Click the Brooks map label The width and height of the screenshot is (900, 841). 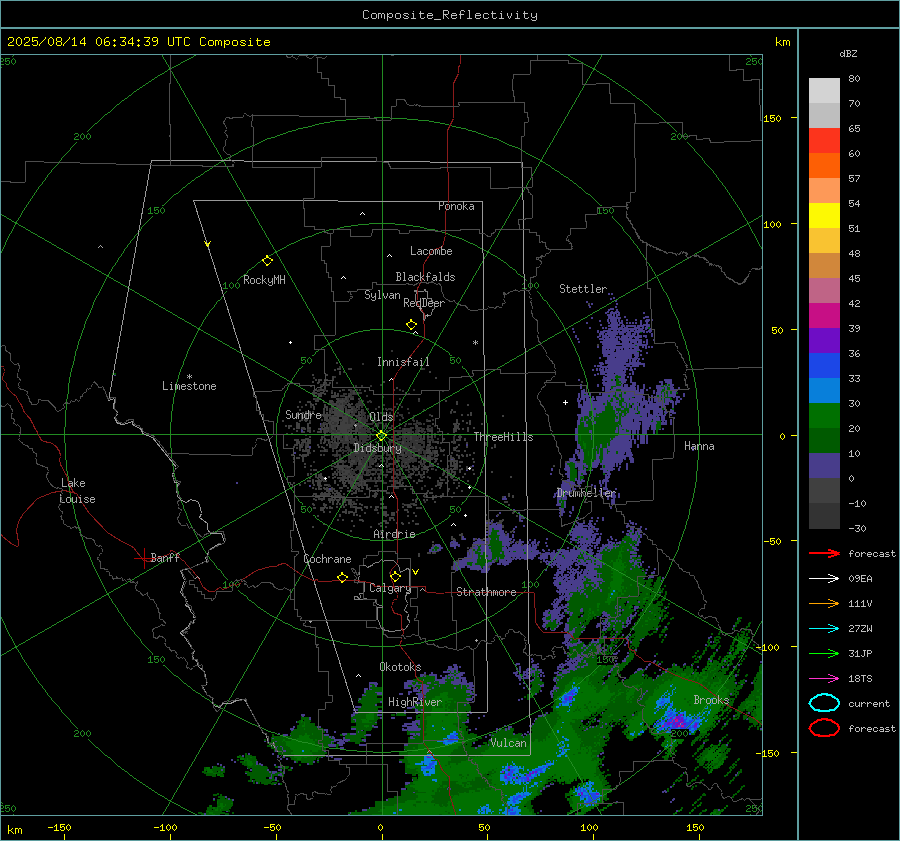[711, 700]
